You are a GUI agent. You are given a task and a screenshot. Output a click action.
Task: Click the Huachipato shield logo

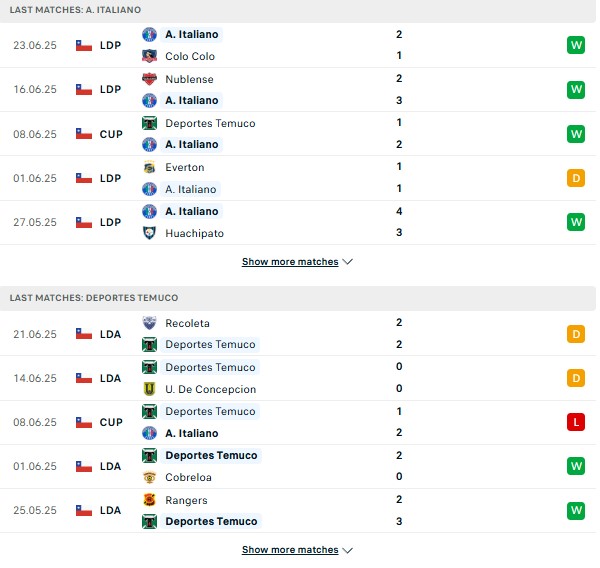click(x=149, y=233)
